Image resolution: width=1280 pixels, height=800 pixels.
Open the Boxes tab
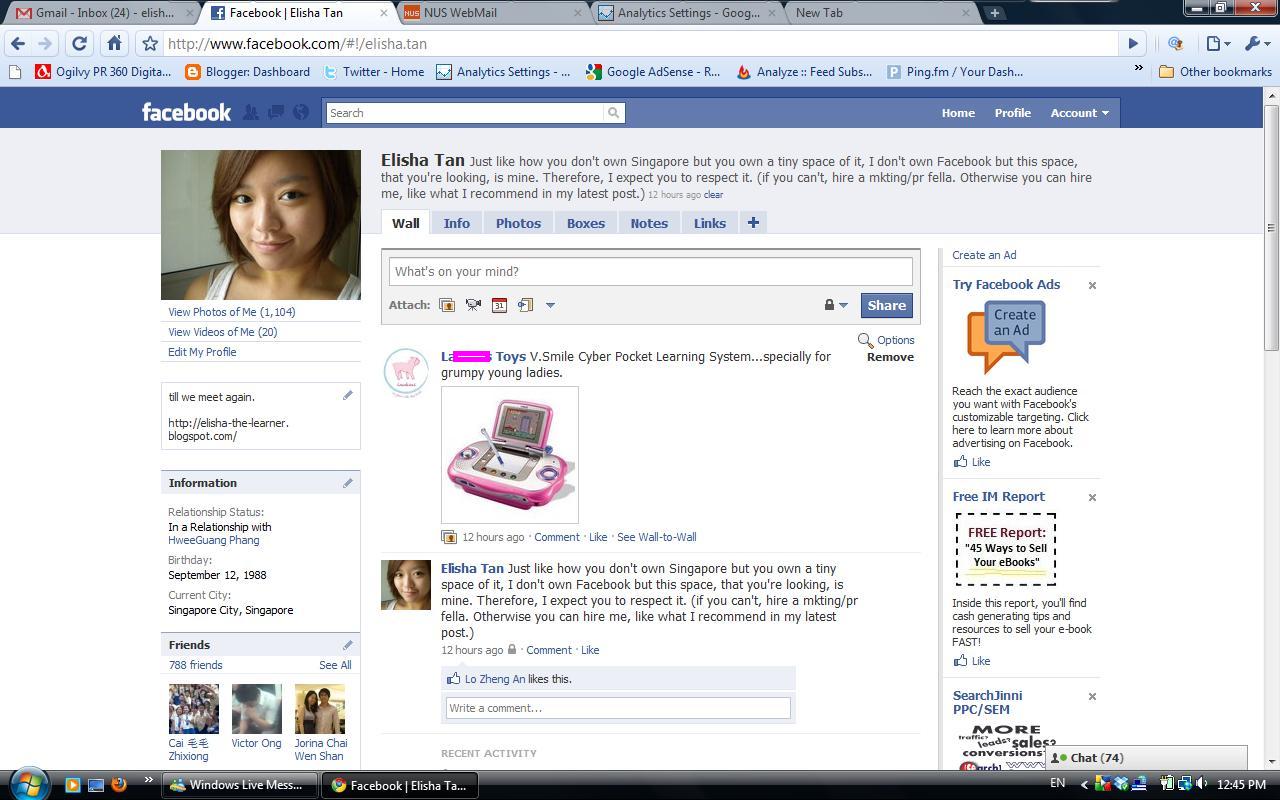pos(586,223)
